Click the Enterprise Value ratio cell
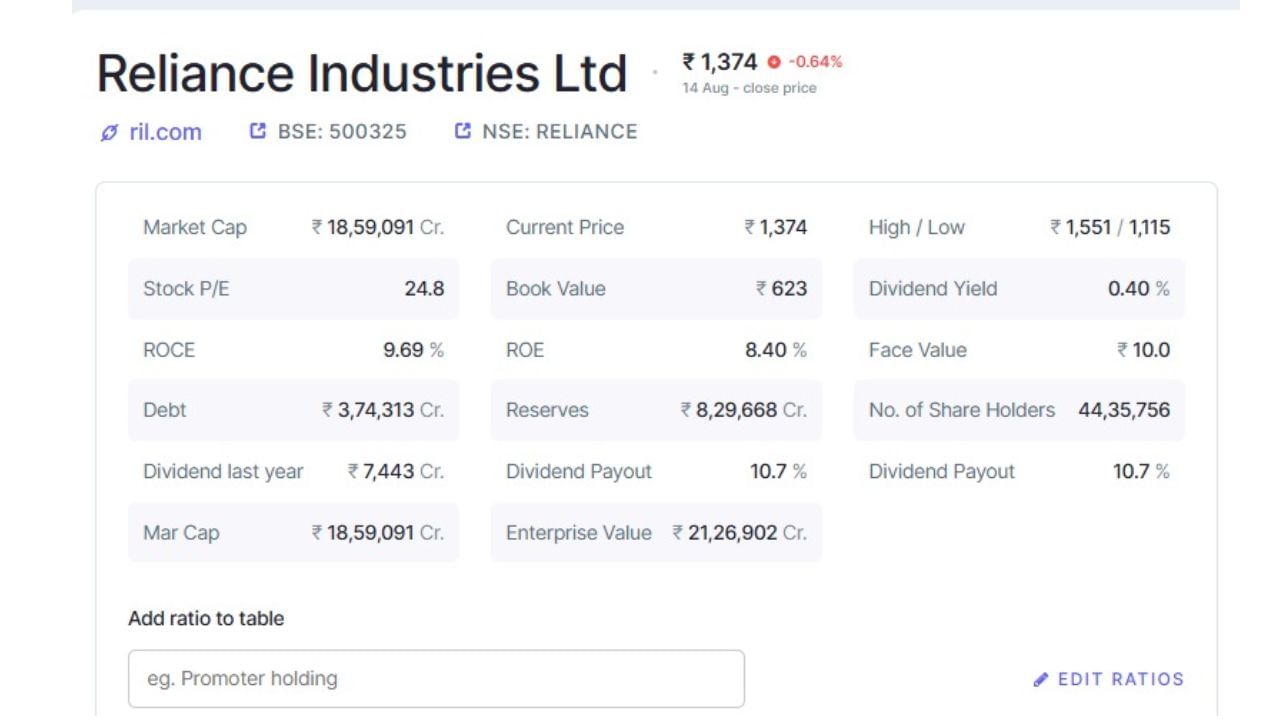 point(656,532)
